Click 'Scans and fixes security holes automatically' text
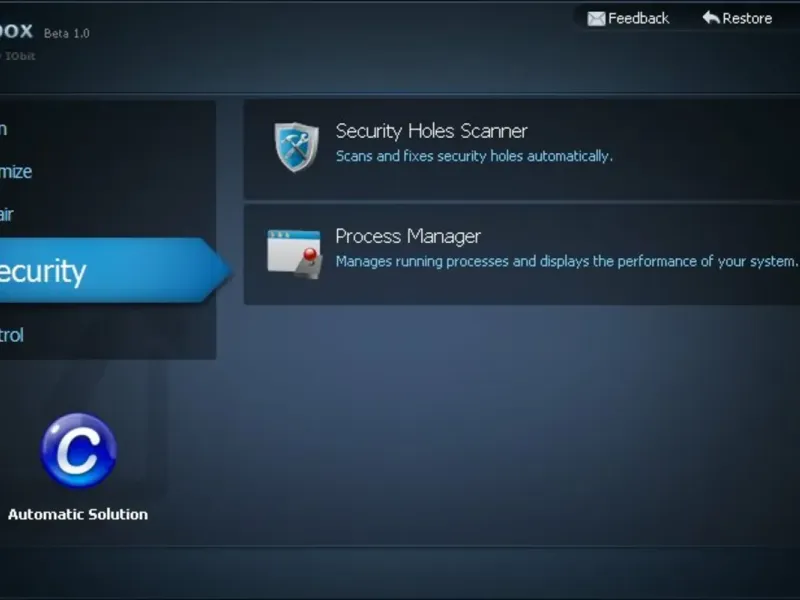 474,156
